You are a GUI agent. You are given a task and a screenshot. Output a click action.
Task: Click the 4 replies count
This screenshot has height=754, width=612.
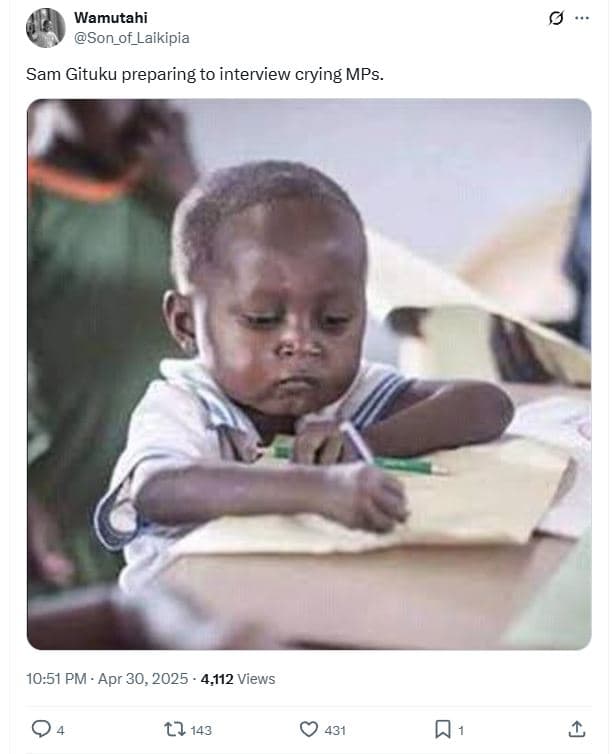[60, 730]
